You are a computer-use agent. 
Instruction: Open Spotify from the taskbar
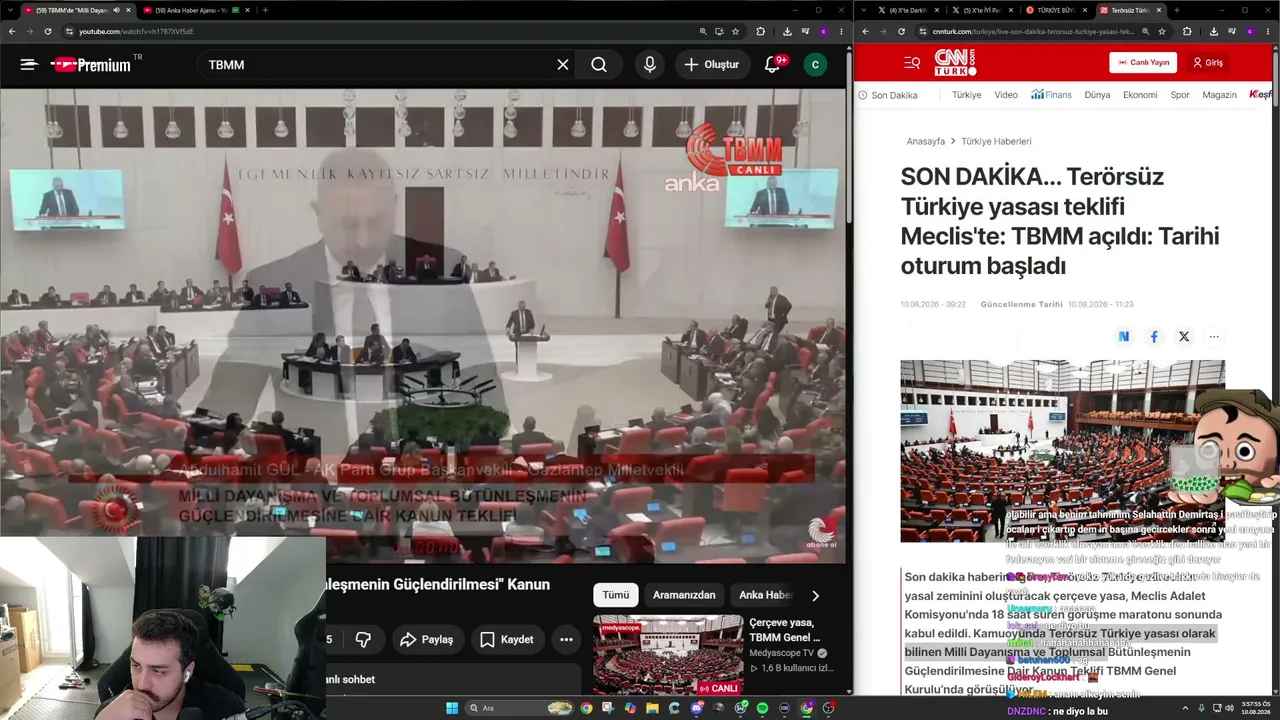click(x=763, y=708)
